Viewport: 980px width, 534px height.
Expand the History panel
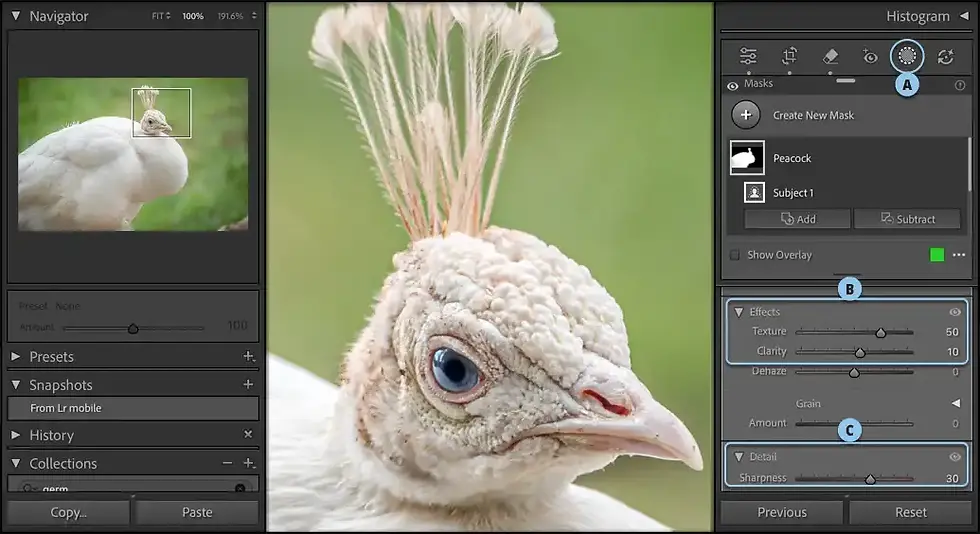[x=16, y=435]
